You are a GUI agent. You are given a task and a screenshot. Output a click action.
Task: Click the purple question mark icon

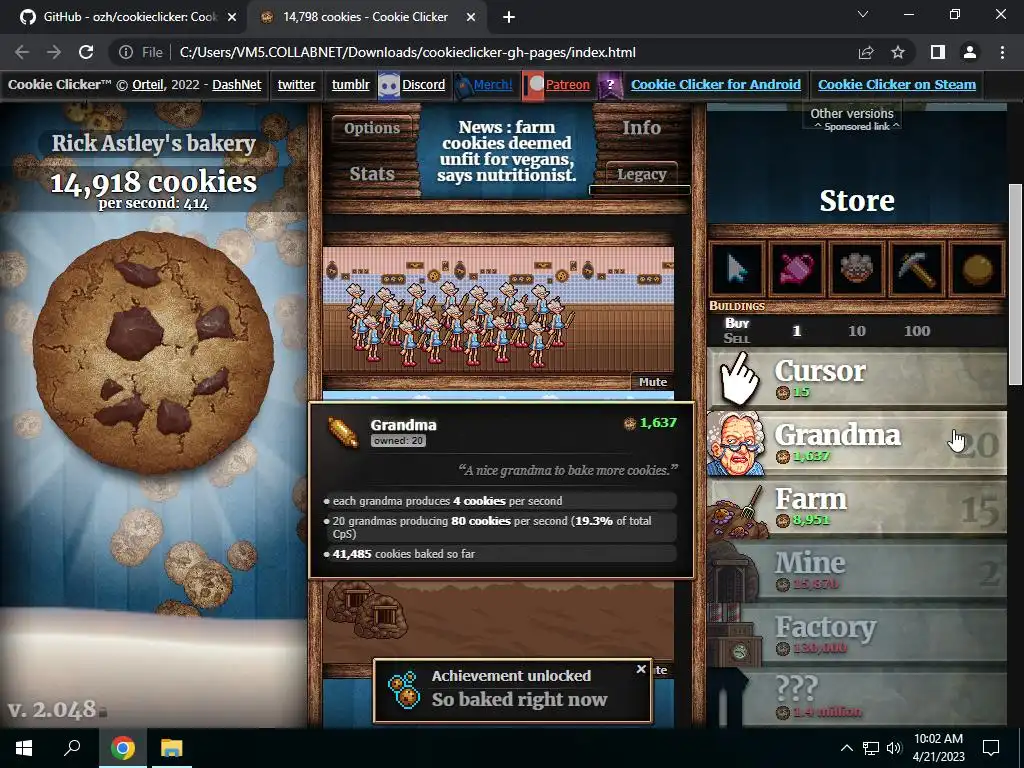(x=610, y=86)
